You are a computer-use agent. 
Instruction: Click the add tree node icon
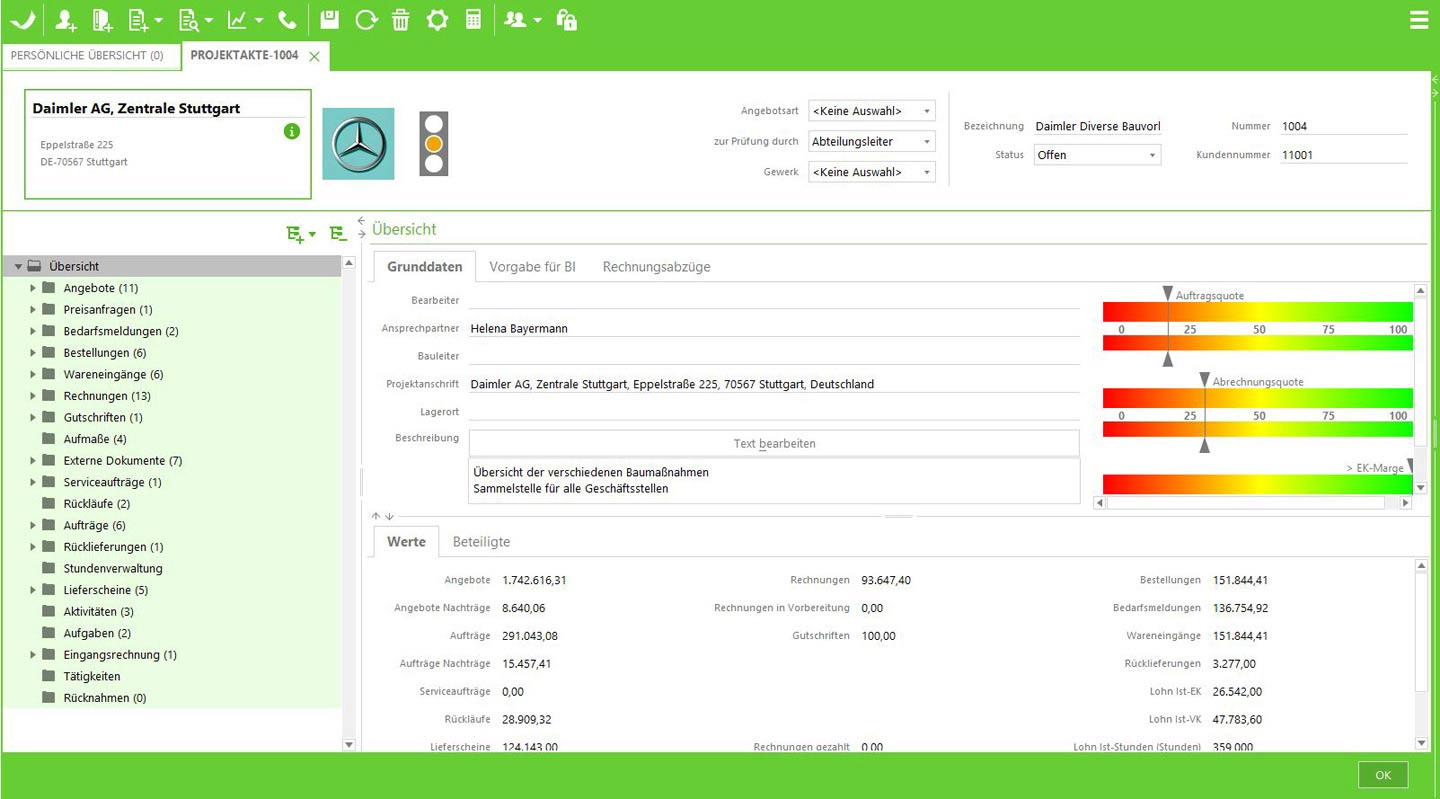pos(296,234)
